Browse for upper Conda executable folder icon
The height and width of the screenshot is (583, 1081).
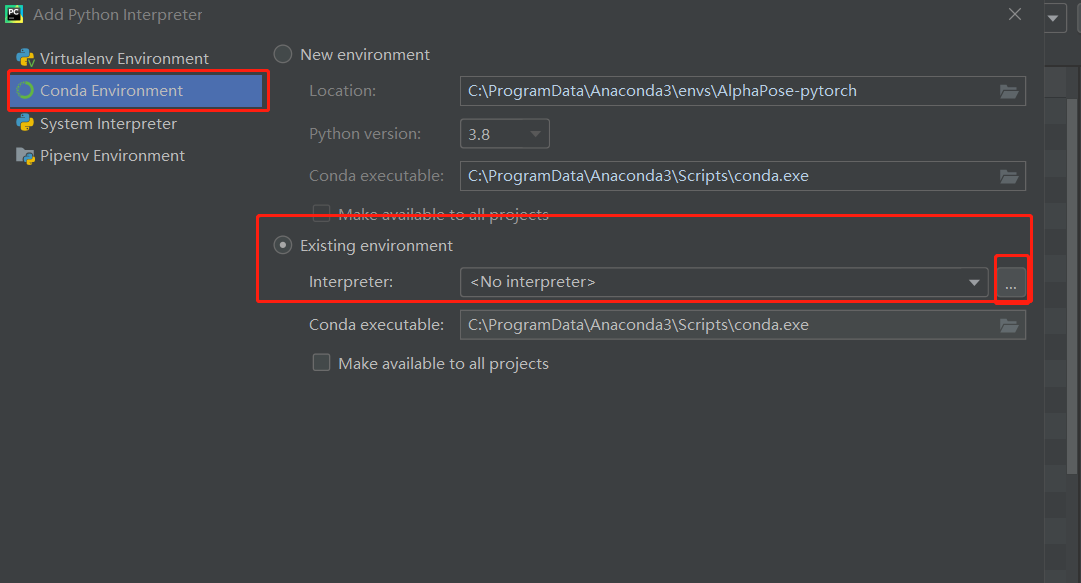(1009, 177)
